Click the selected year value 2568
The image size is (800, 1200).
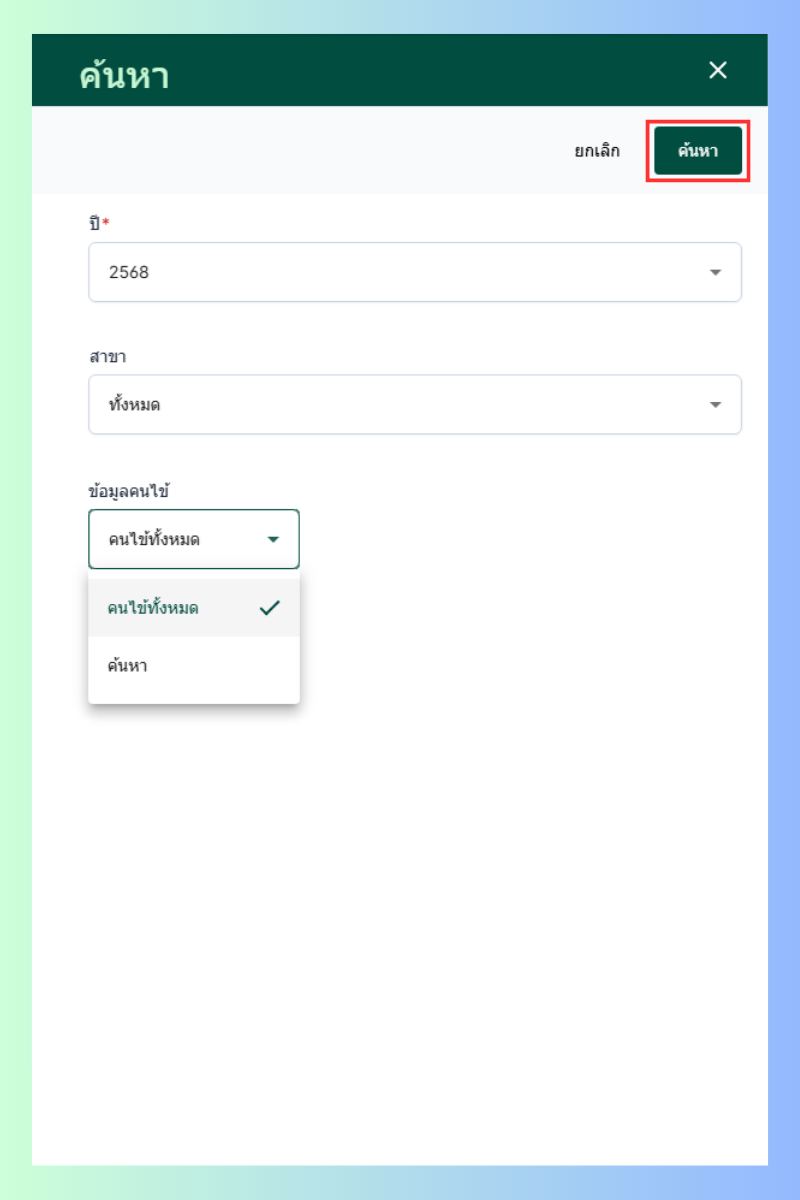pyautogui.click(x=129, y=272)
